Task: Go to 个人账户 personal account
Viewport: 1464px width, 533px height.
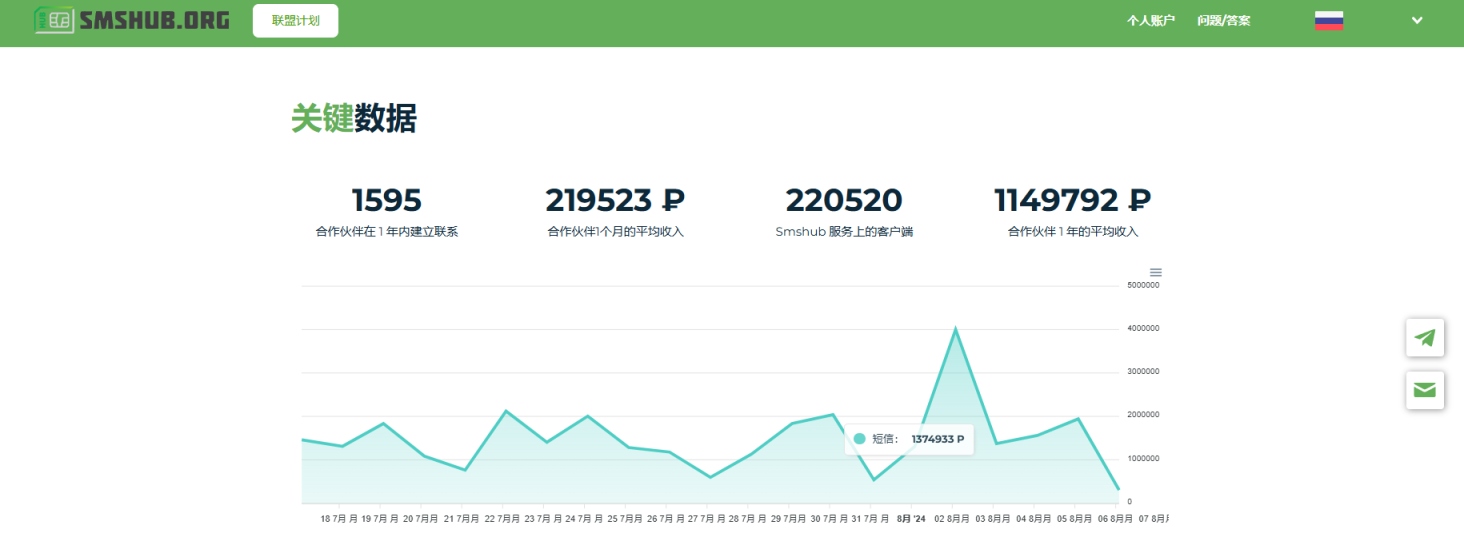Action: click(x=1150, y=21)
